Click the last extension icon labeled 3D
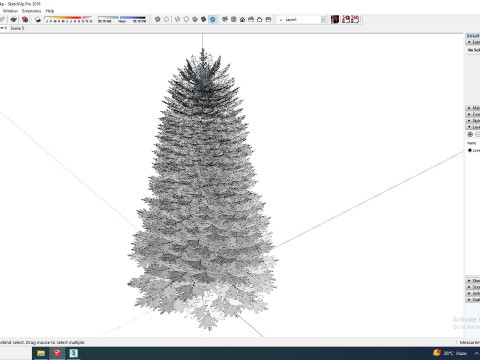Image resolution: width=480 pixels, height=360 pixels. click(356, 19)
